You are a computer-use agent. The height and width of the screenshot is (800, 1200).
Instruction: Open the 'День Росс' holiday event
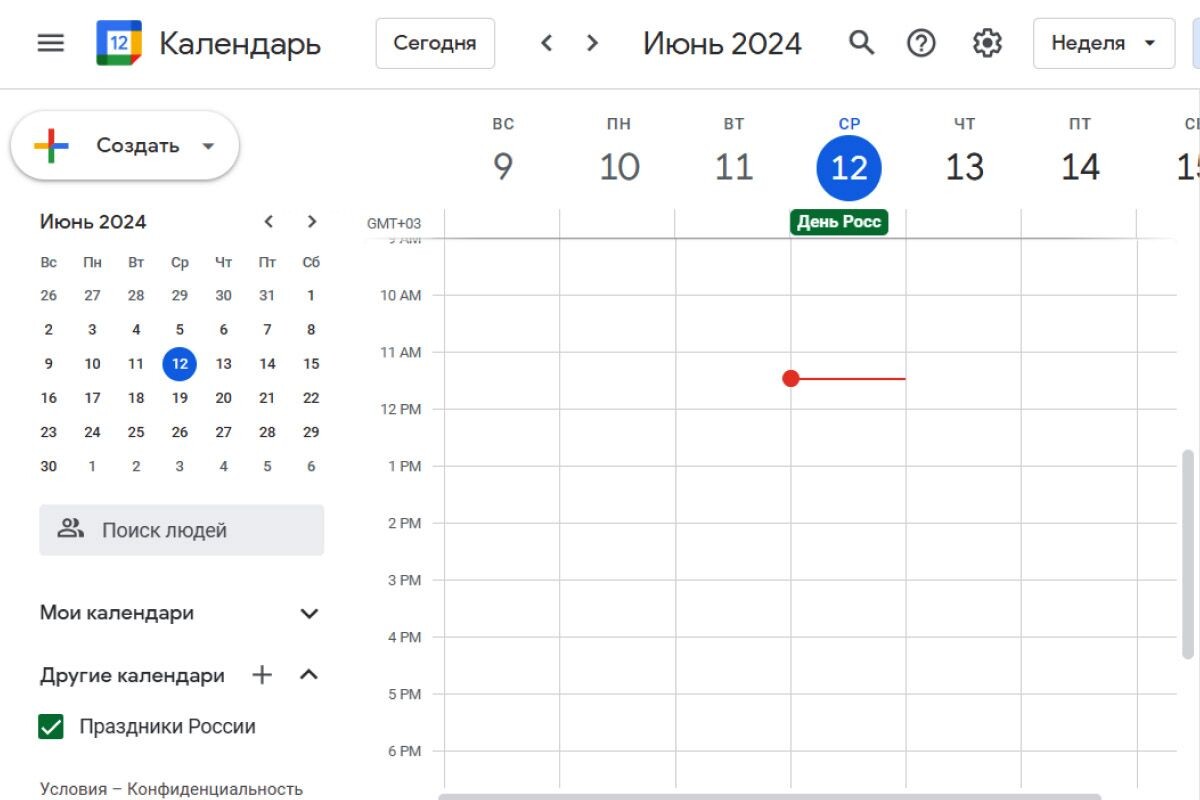pos(838,222)
